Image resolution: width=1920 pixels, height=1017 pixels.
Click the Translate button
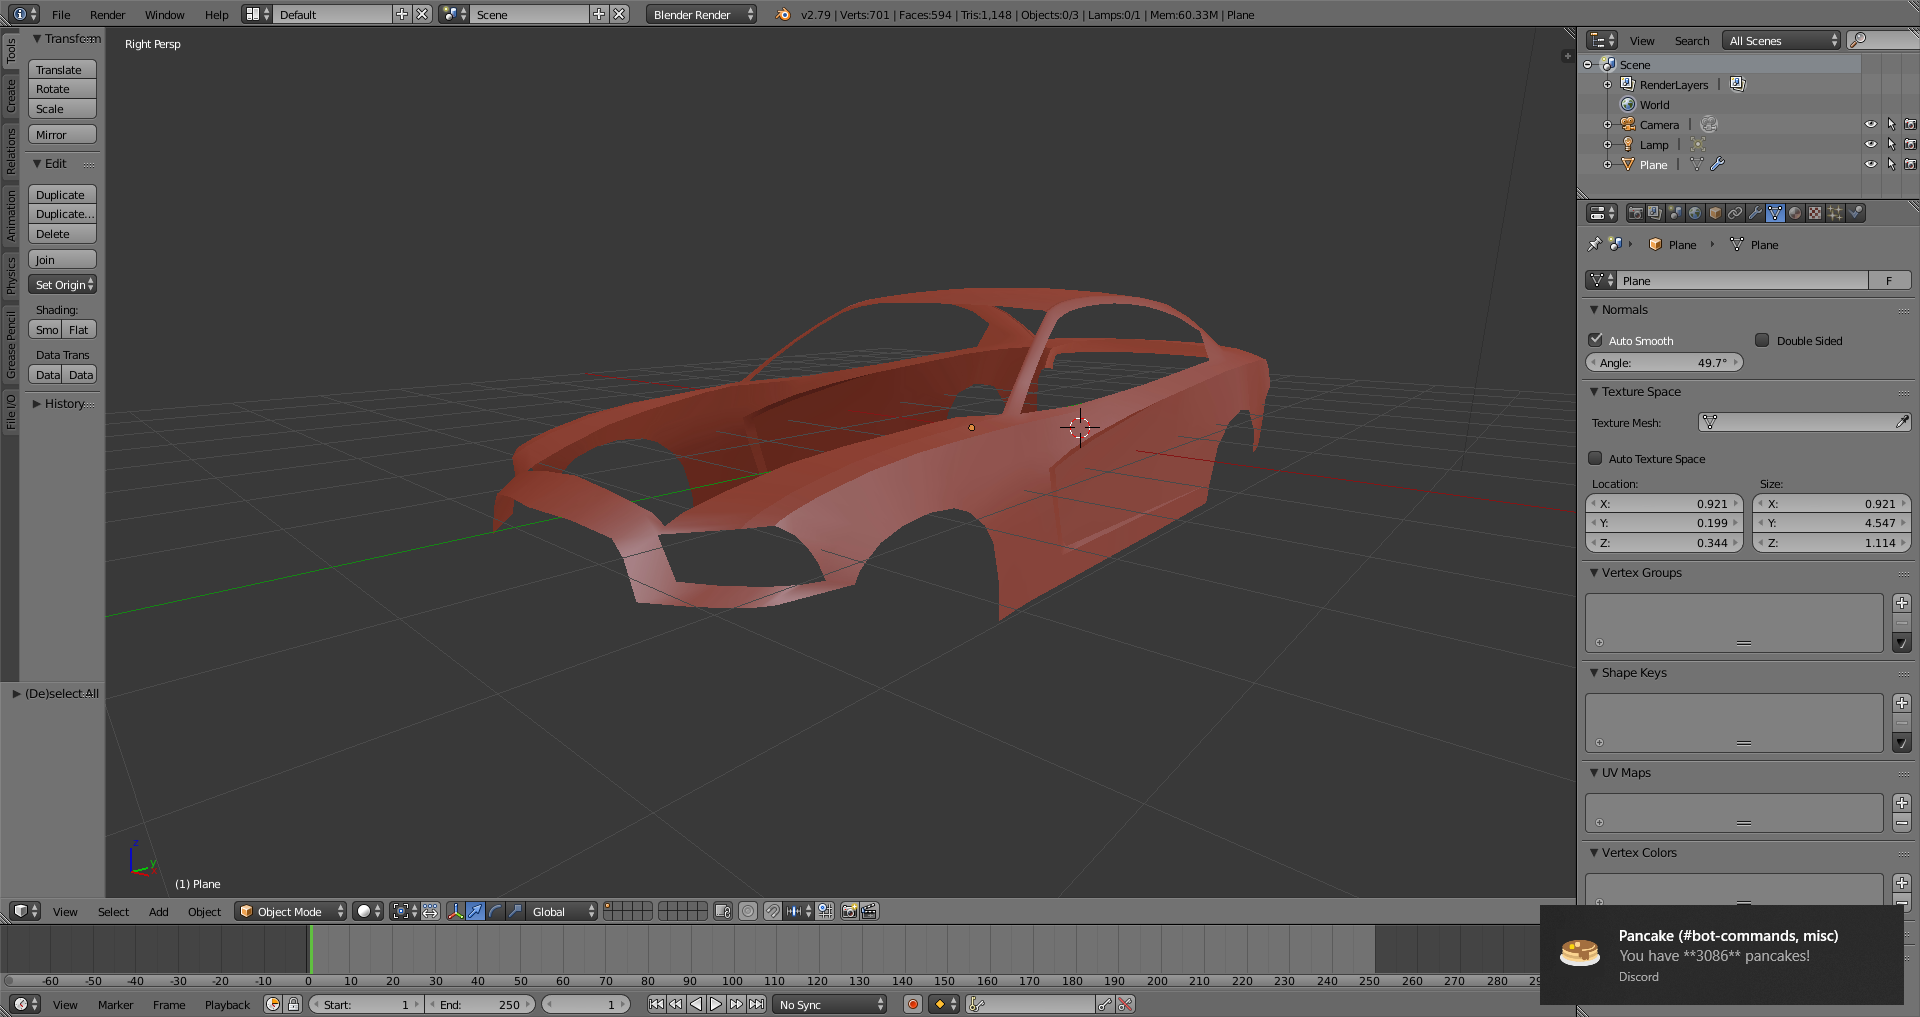coord(62,70)
